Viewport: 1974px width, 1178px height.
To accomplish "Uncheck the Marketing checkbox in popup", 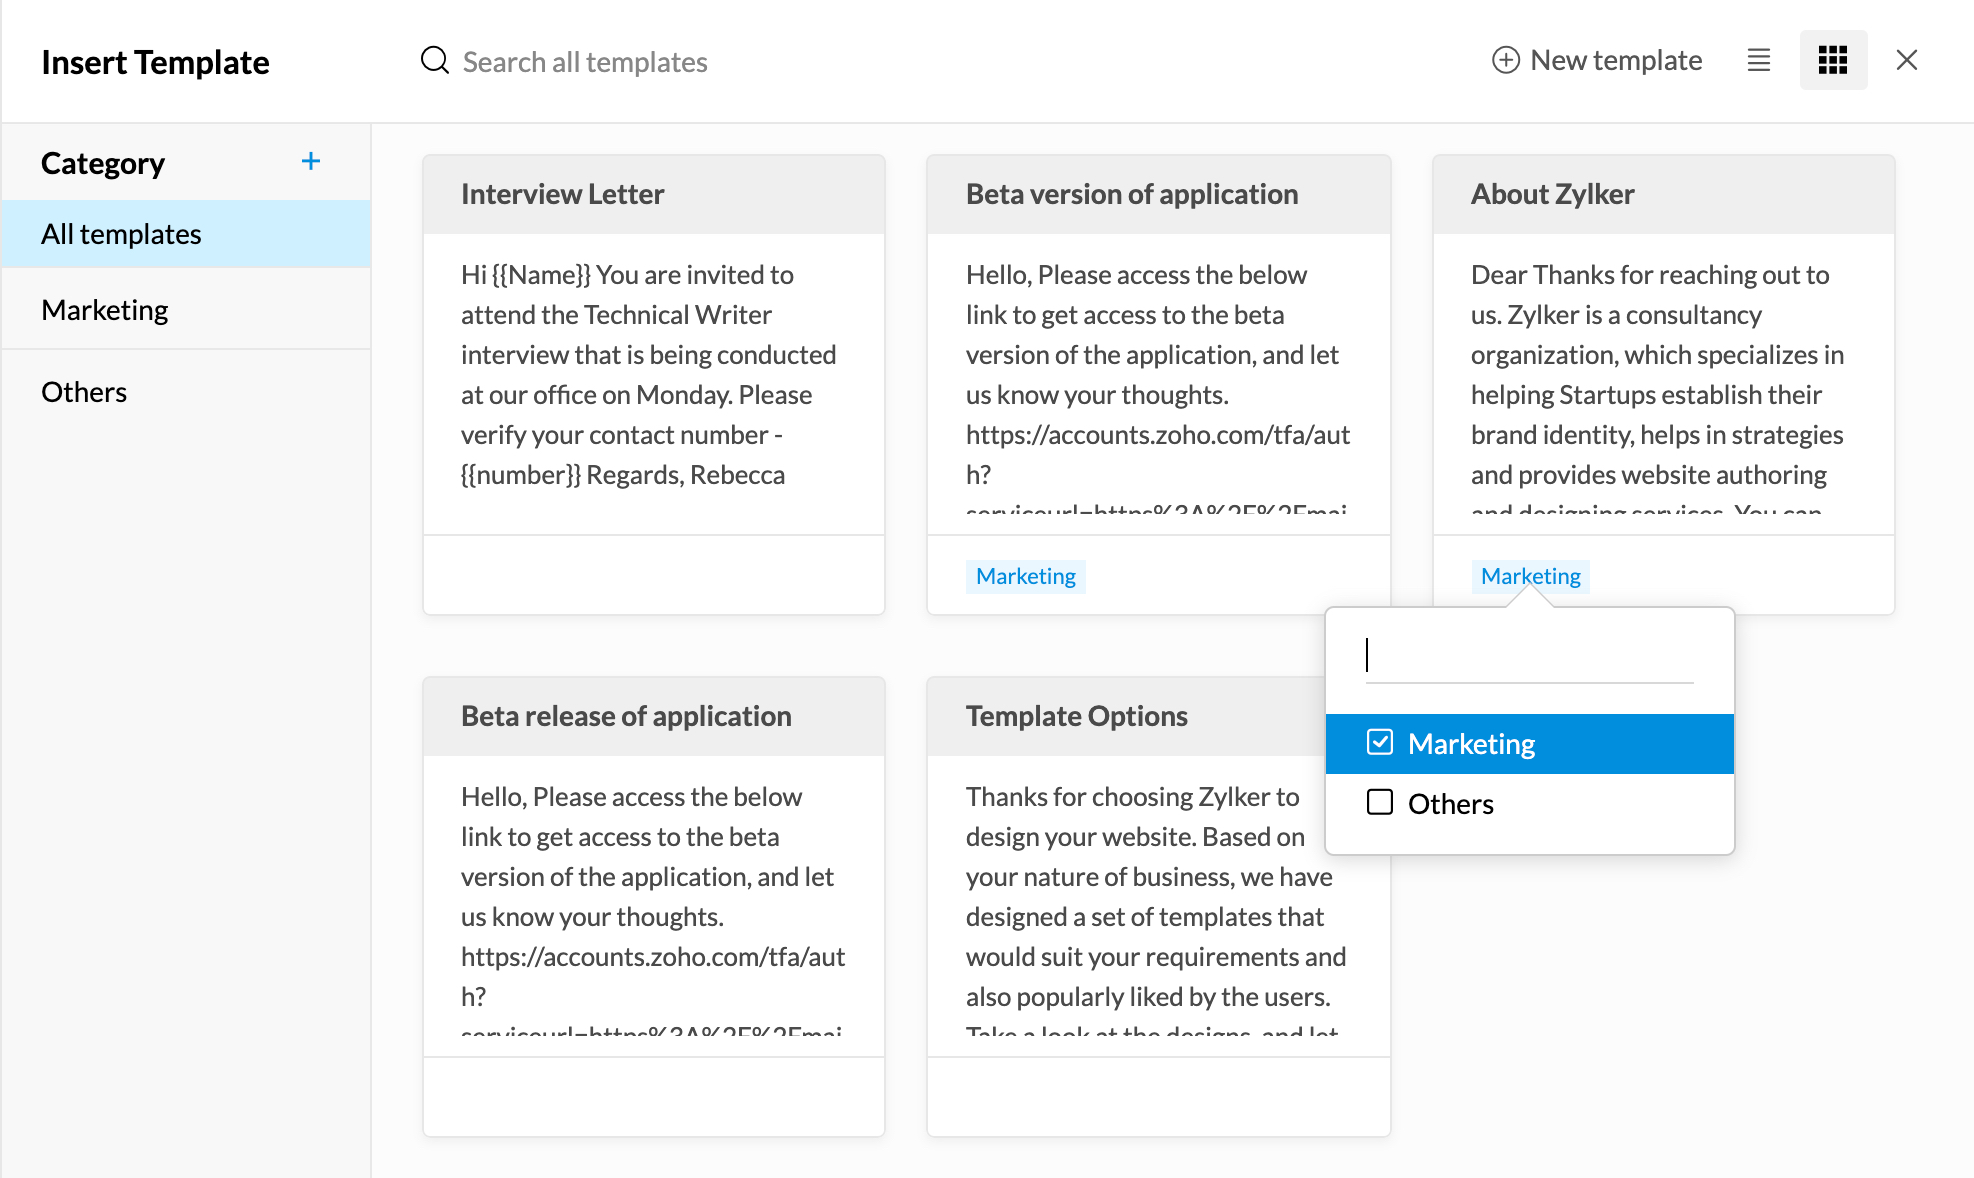I will point(1380,742).
